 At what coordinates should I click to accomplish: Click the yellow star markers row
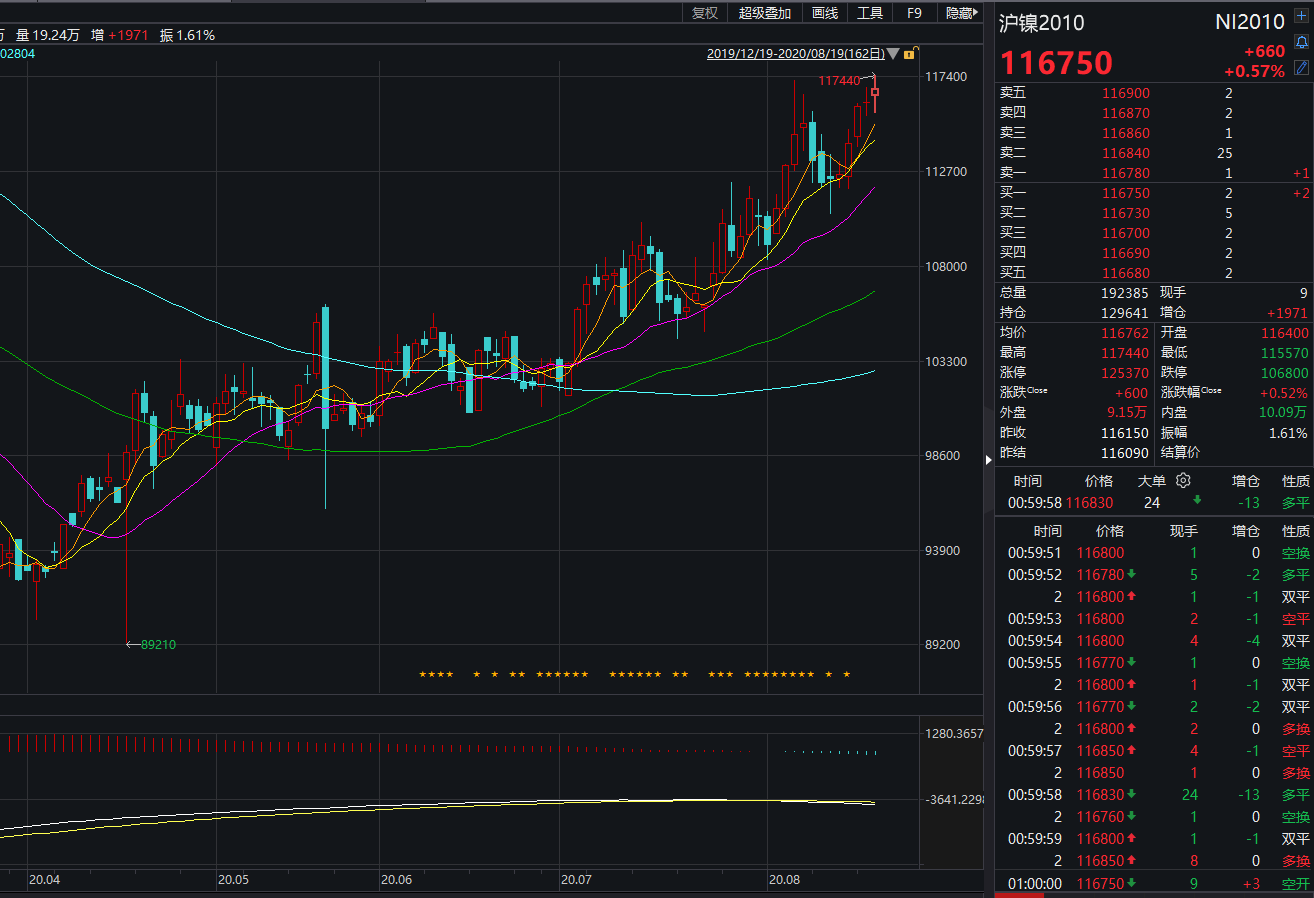click(x=635, y=675)
